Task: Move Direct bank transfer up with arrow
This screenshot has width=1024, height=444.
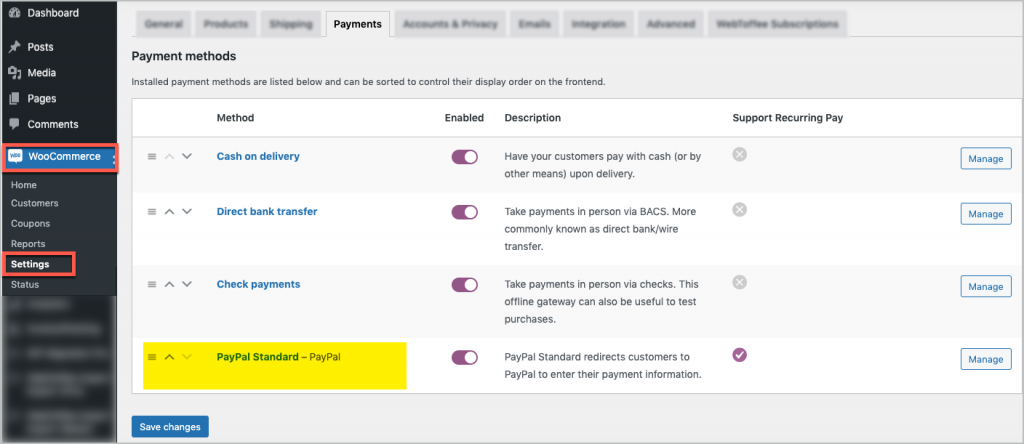Action: 169,212
